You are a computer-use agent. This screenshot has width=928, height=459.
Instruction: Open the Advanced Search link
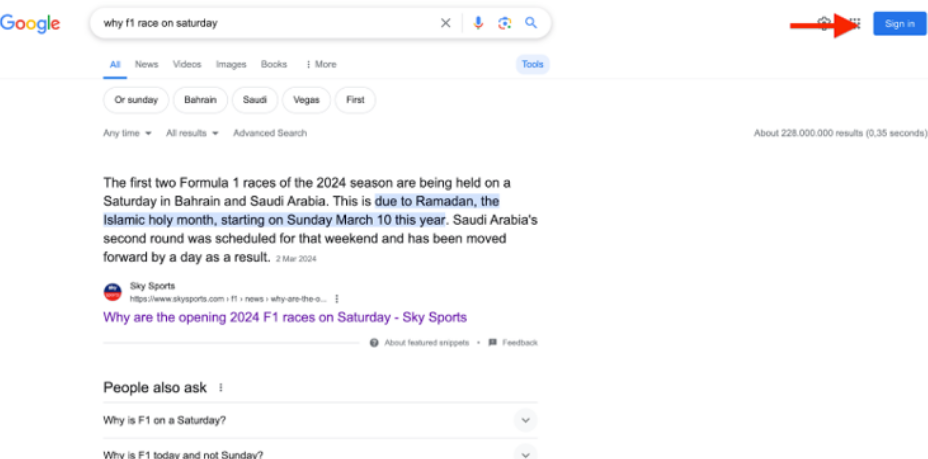pos(270,133)
